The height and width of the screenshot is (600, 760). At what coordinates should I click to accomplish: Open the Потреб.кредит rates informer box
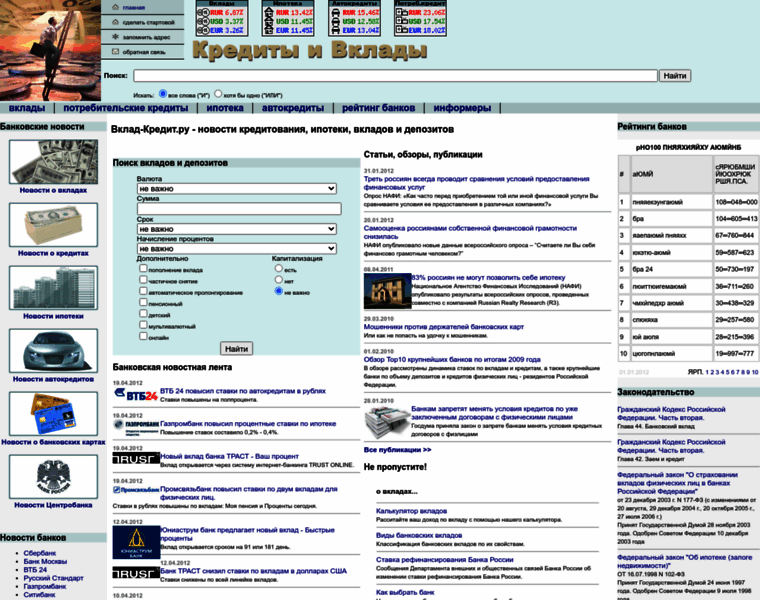(420, 18)
